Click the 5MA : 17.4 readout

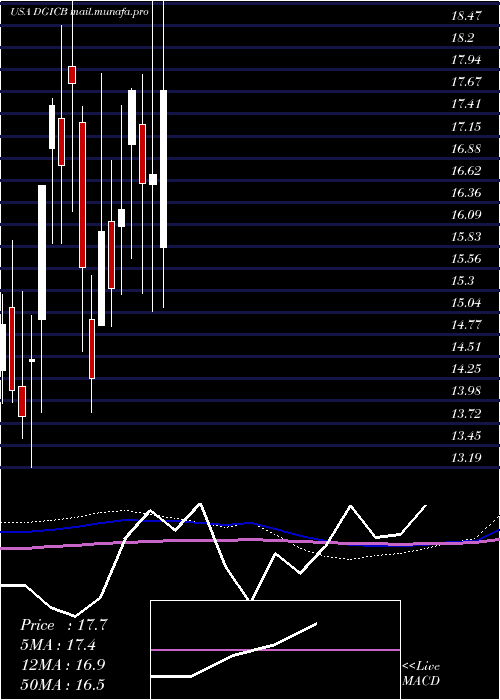click(58, 645)
